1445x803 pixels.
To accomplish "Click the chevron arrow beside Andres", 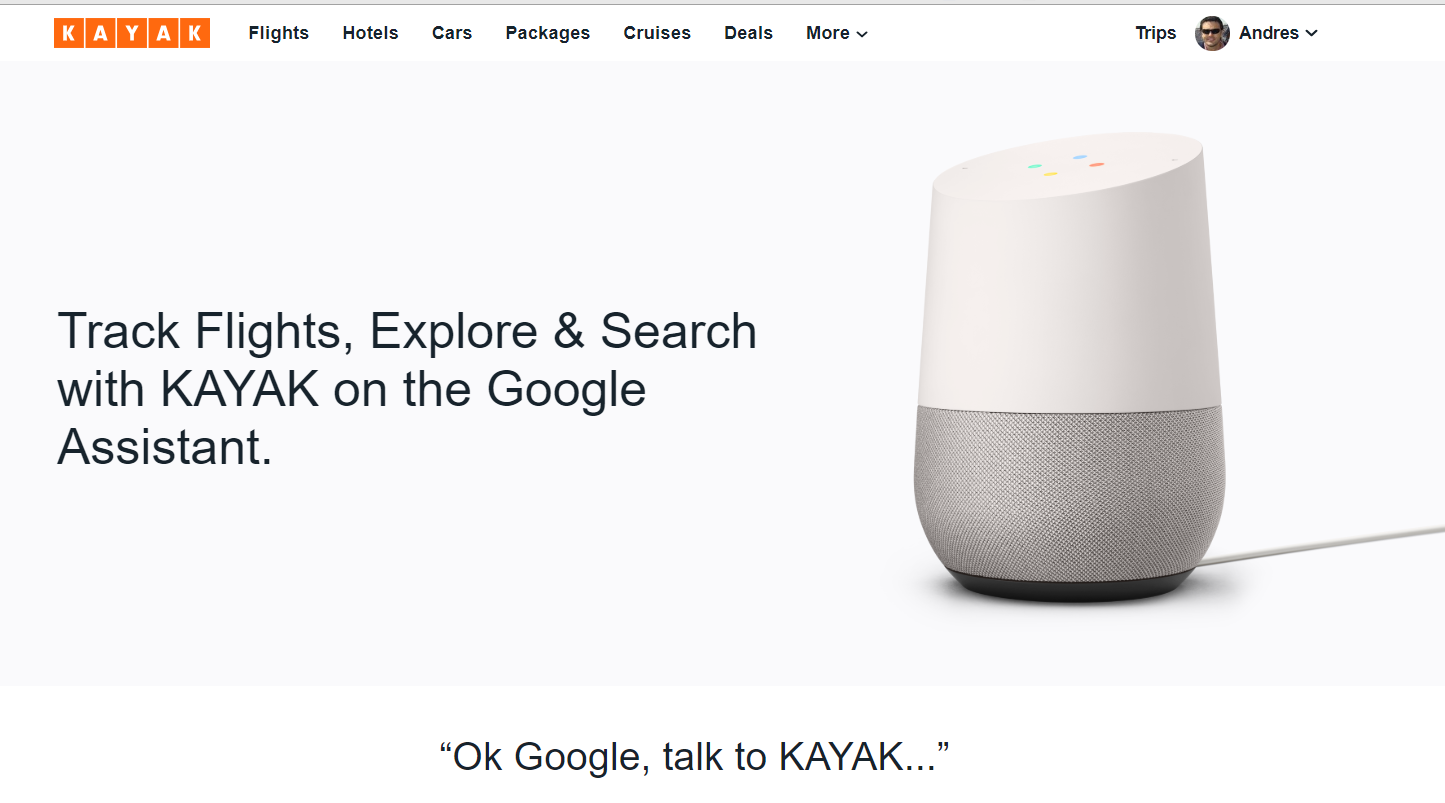I will [1312, 33].
